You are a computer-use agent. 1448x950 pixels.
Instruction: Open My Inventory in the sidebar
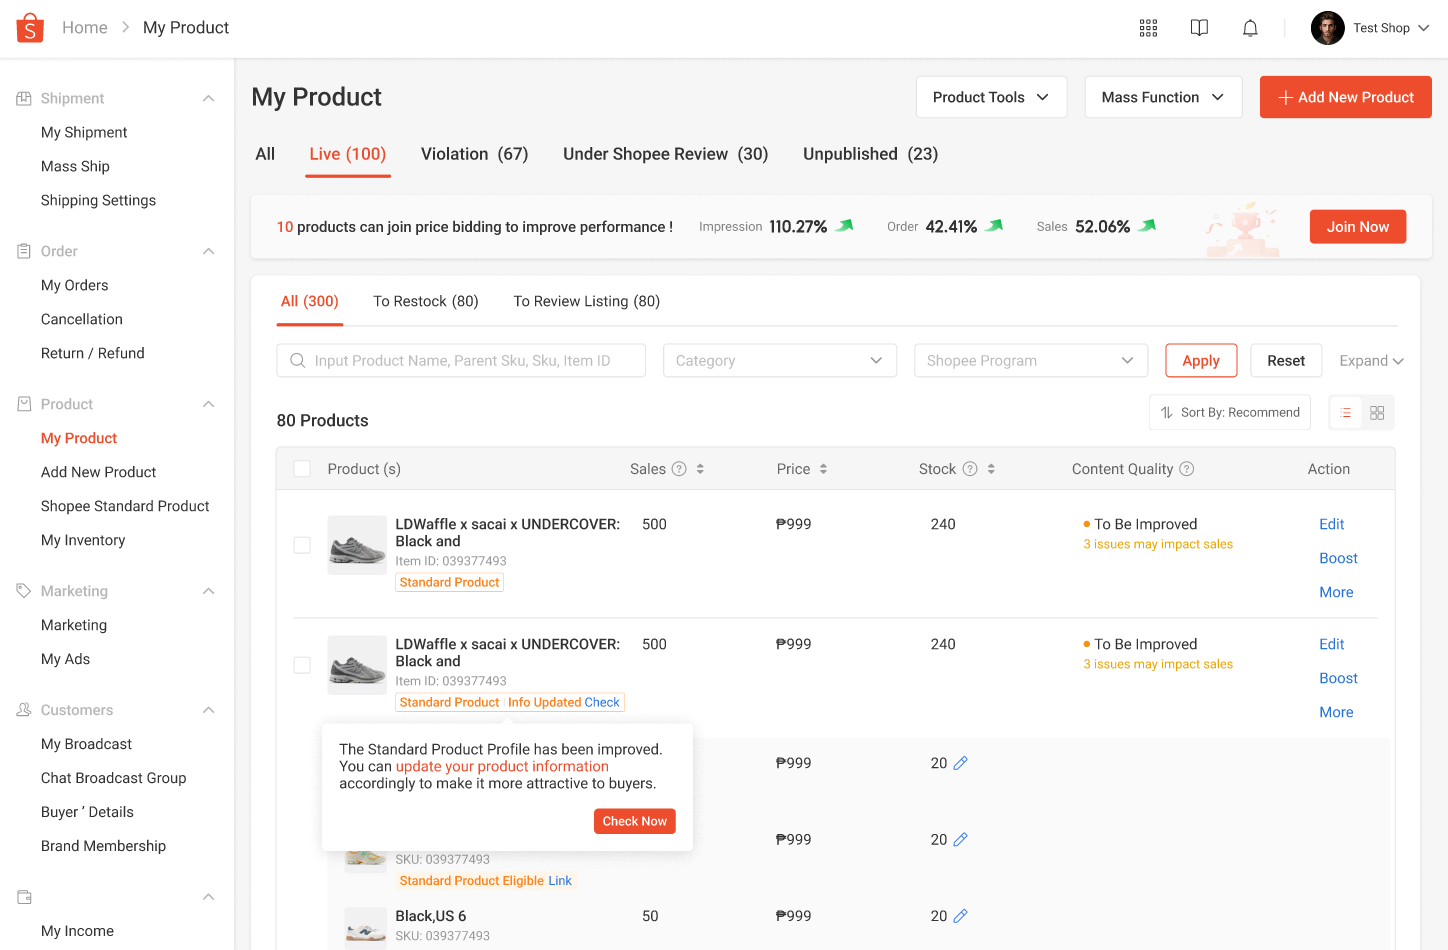(83, 540)
